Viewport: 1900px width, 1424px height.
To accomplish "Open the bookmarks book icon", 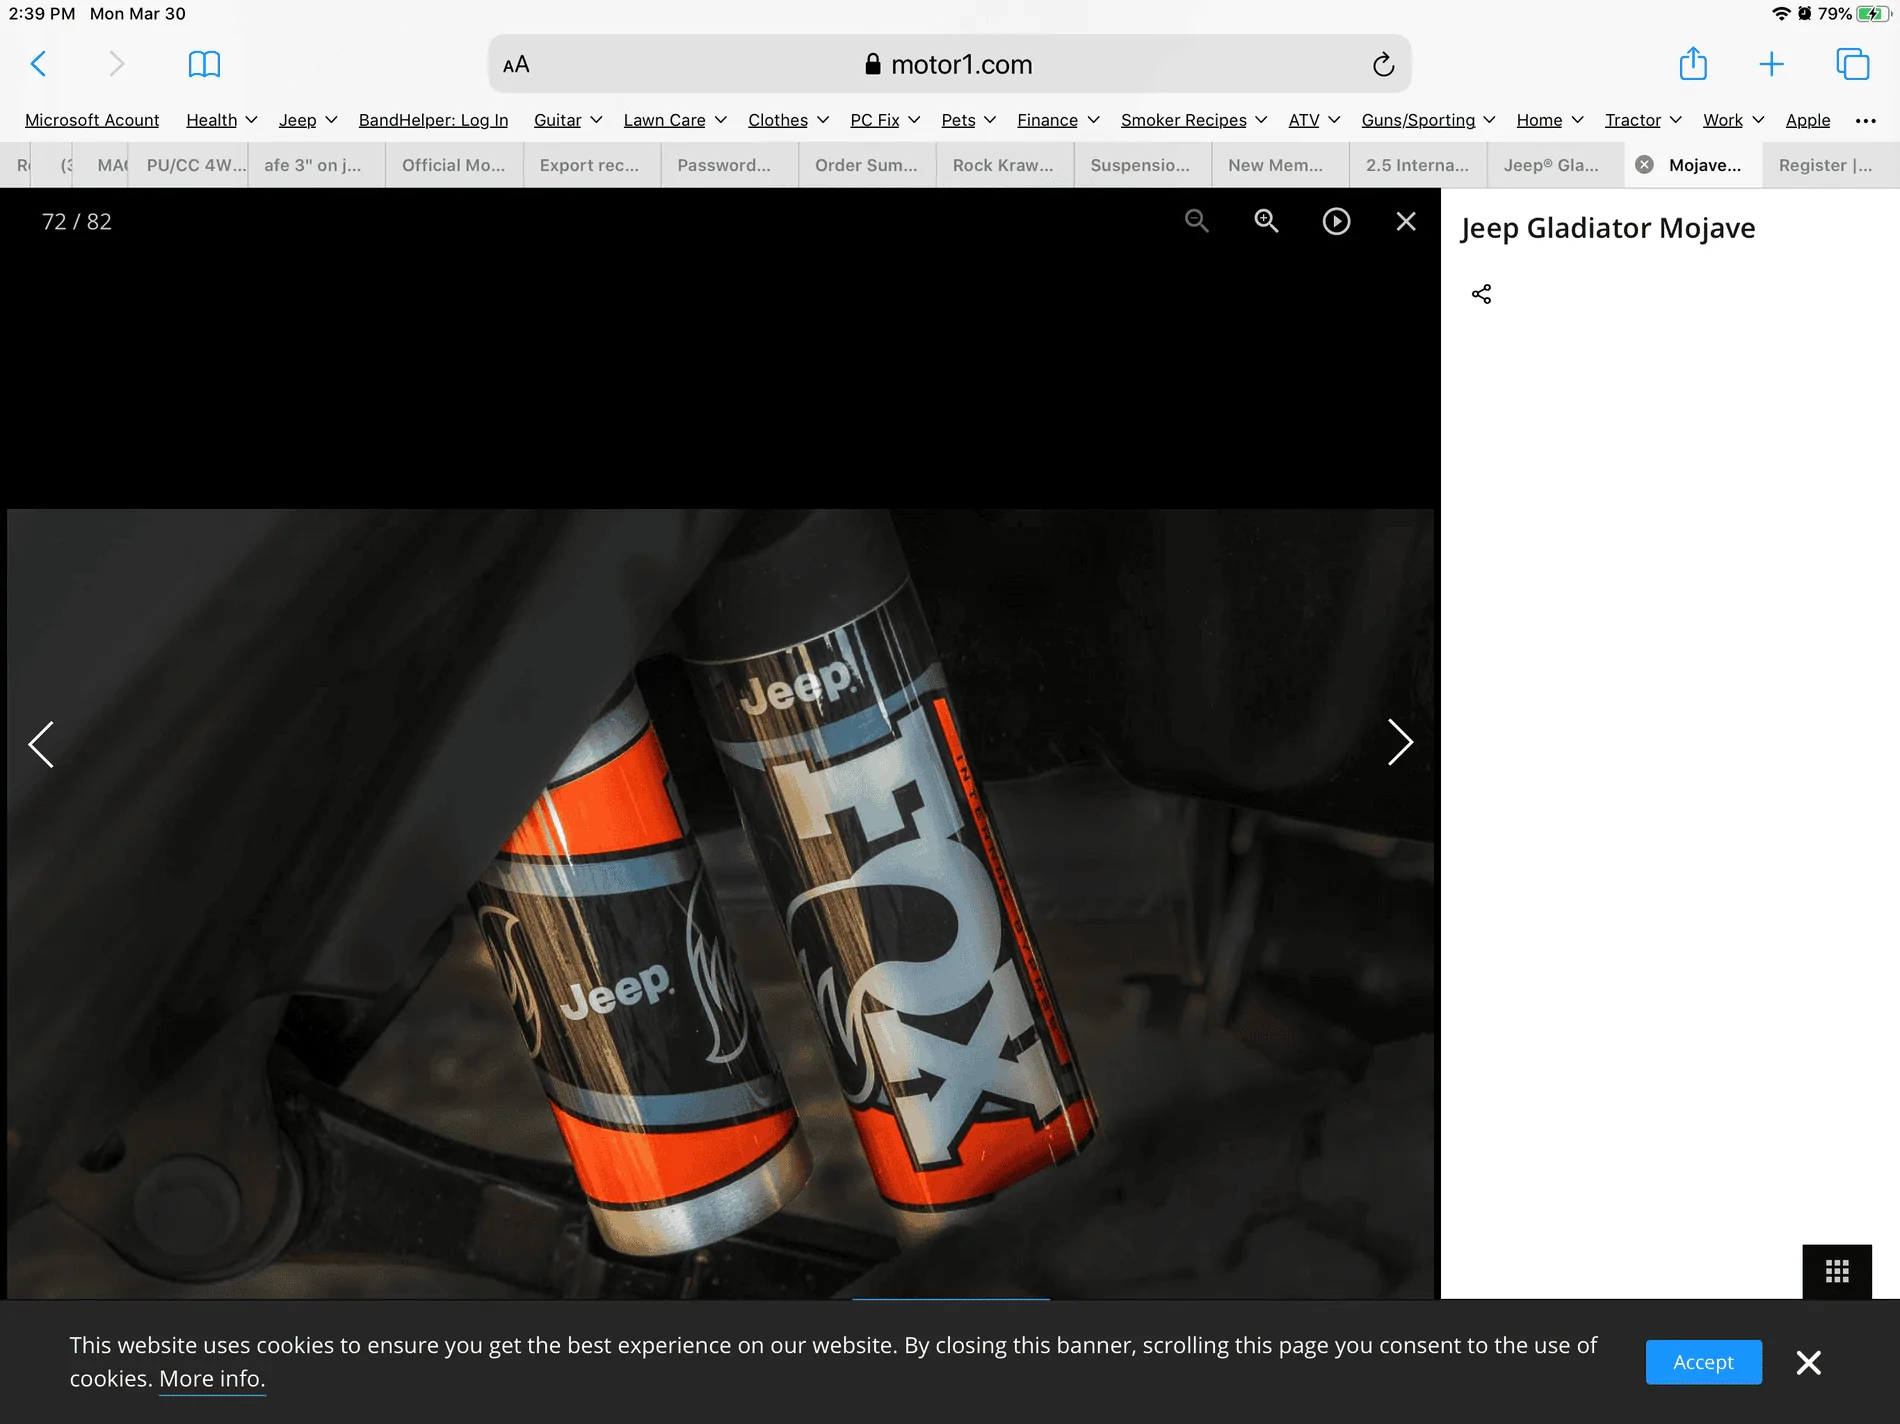I will [204, 64].
